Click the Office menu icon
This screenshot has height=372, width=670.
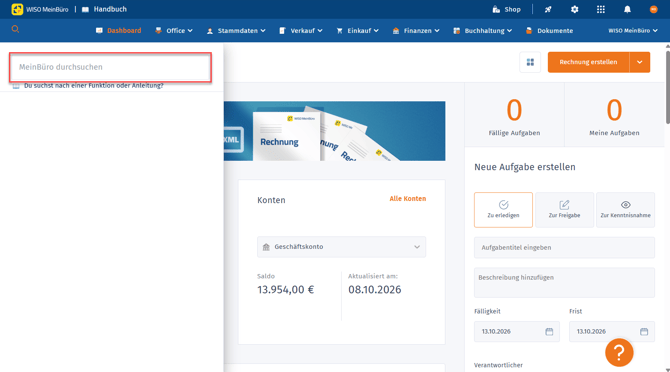(159, 31)
